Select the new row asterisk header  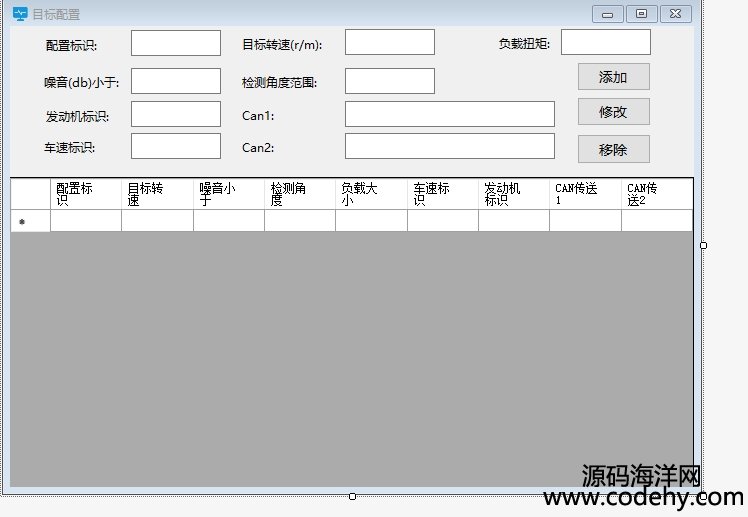coord(31,221)
